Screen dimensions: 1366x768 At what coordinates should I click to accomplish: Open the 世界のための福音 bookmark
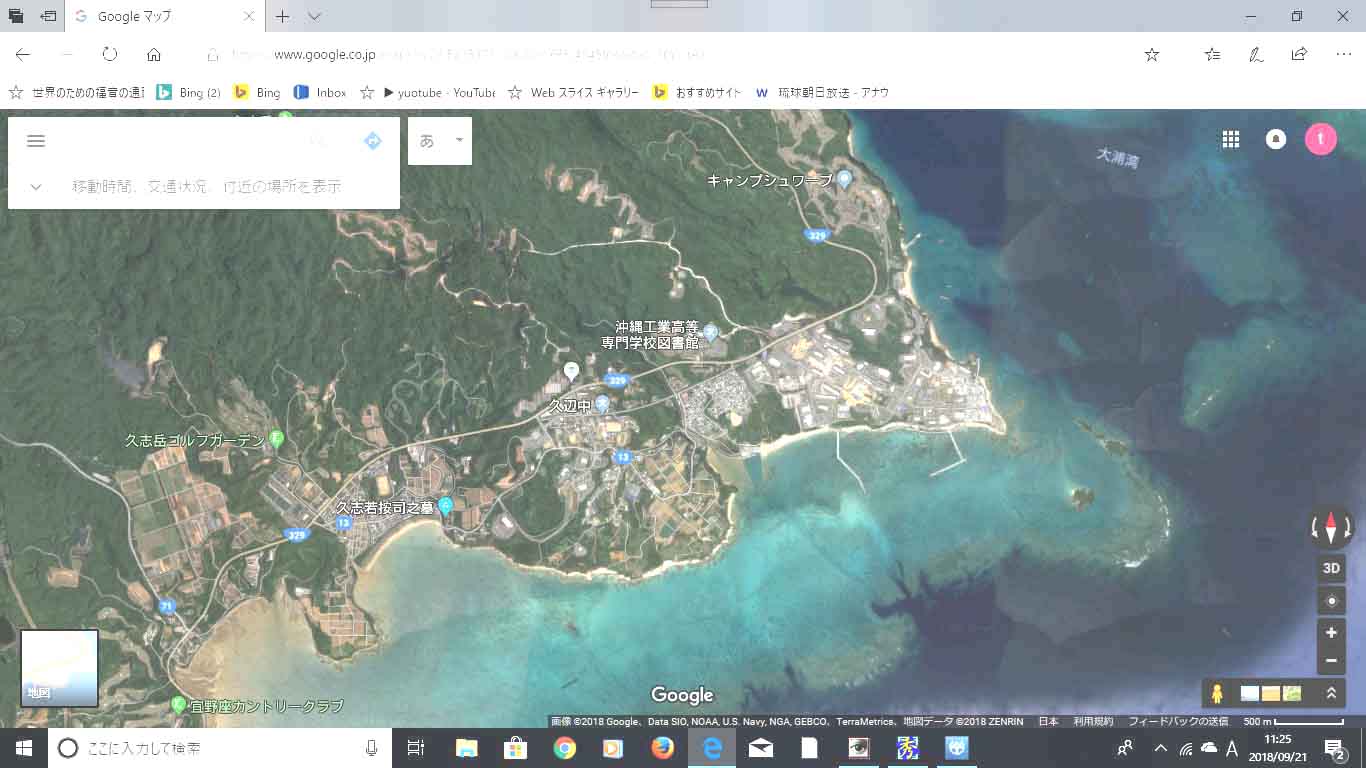pos(77,92)
